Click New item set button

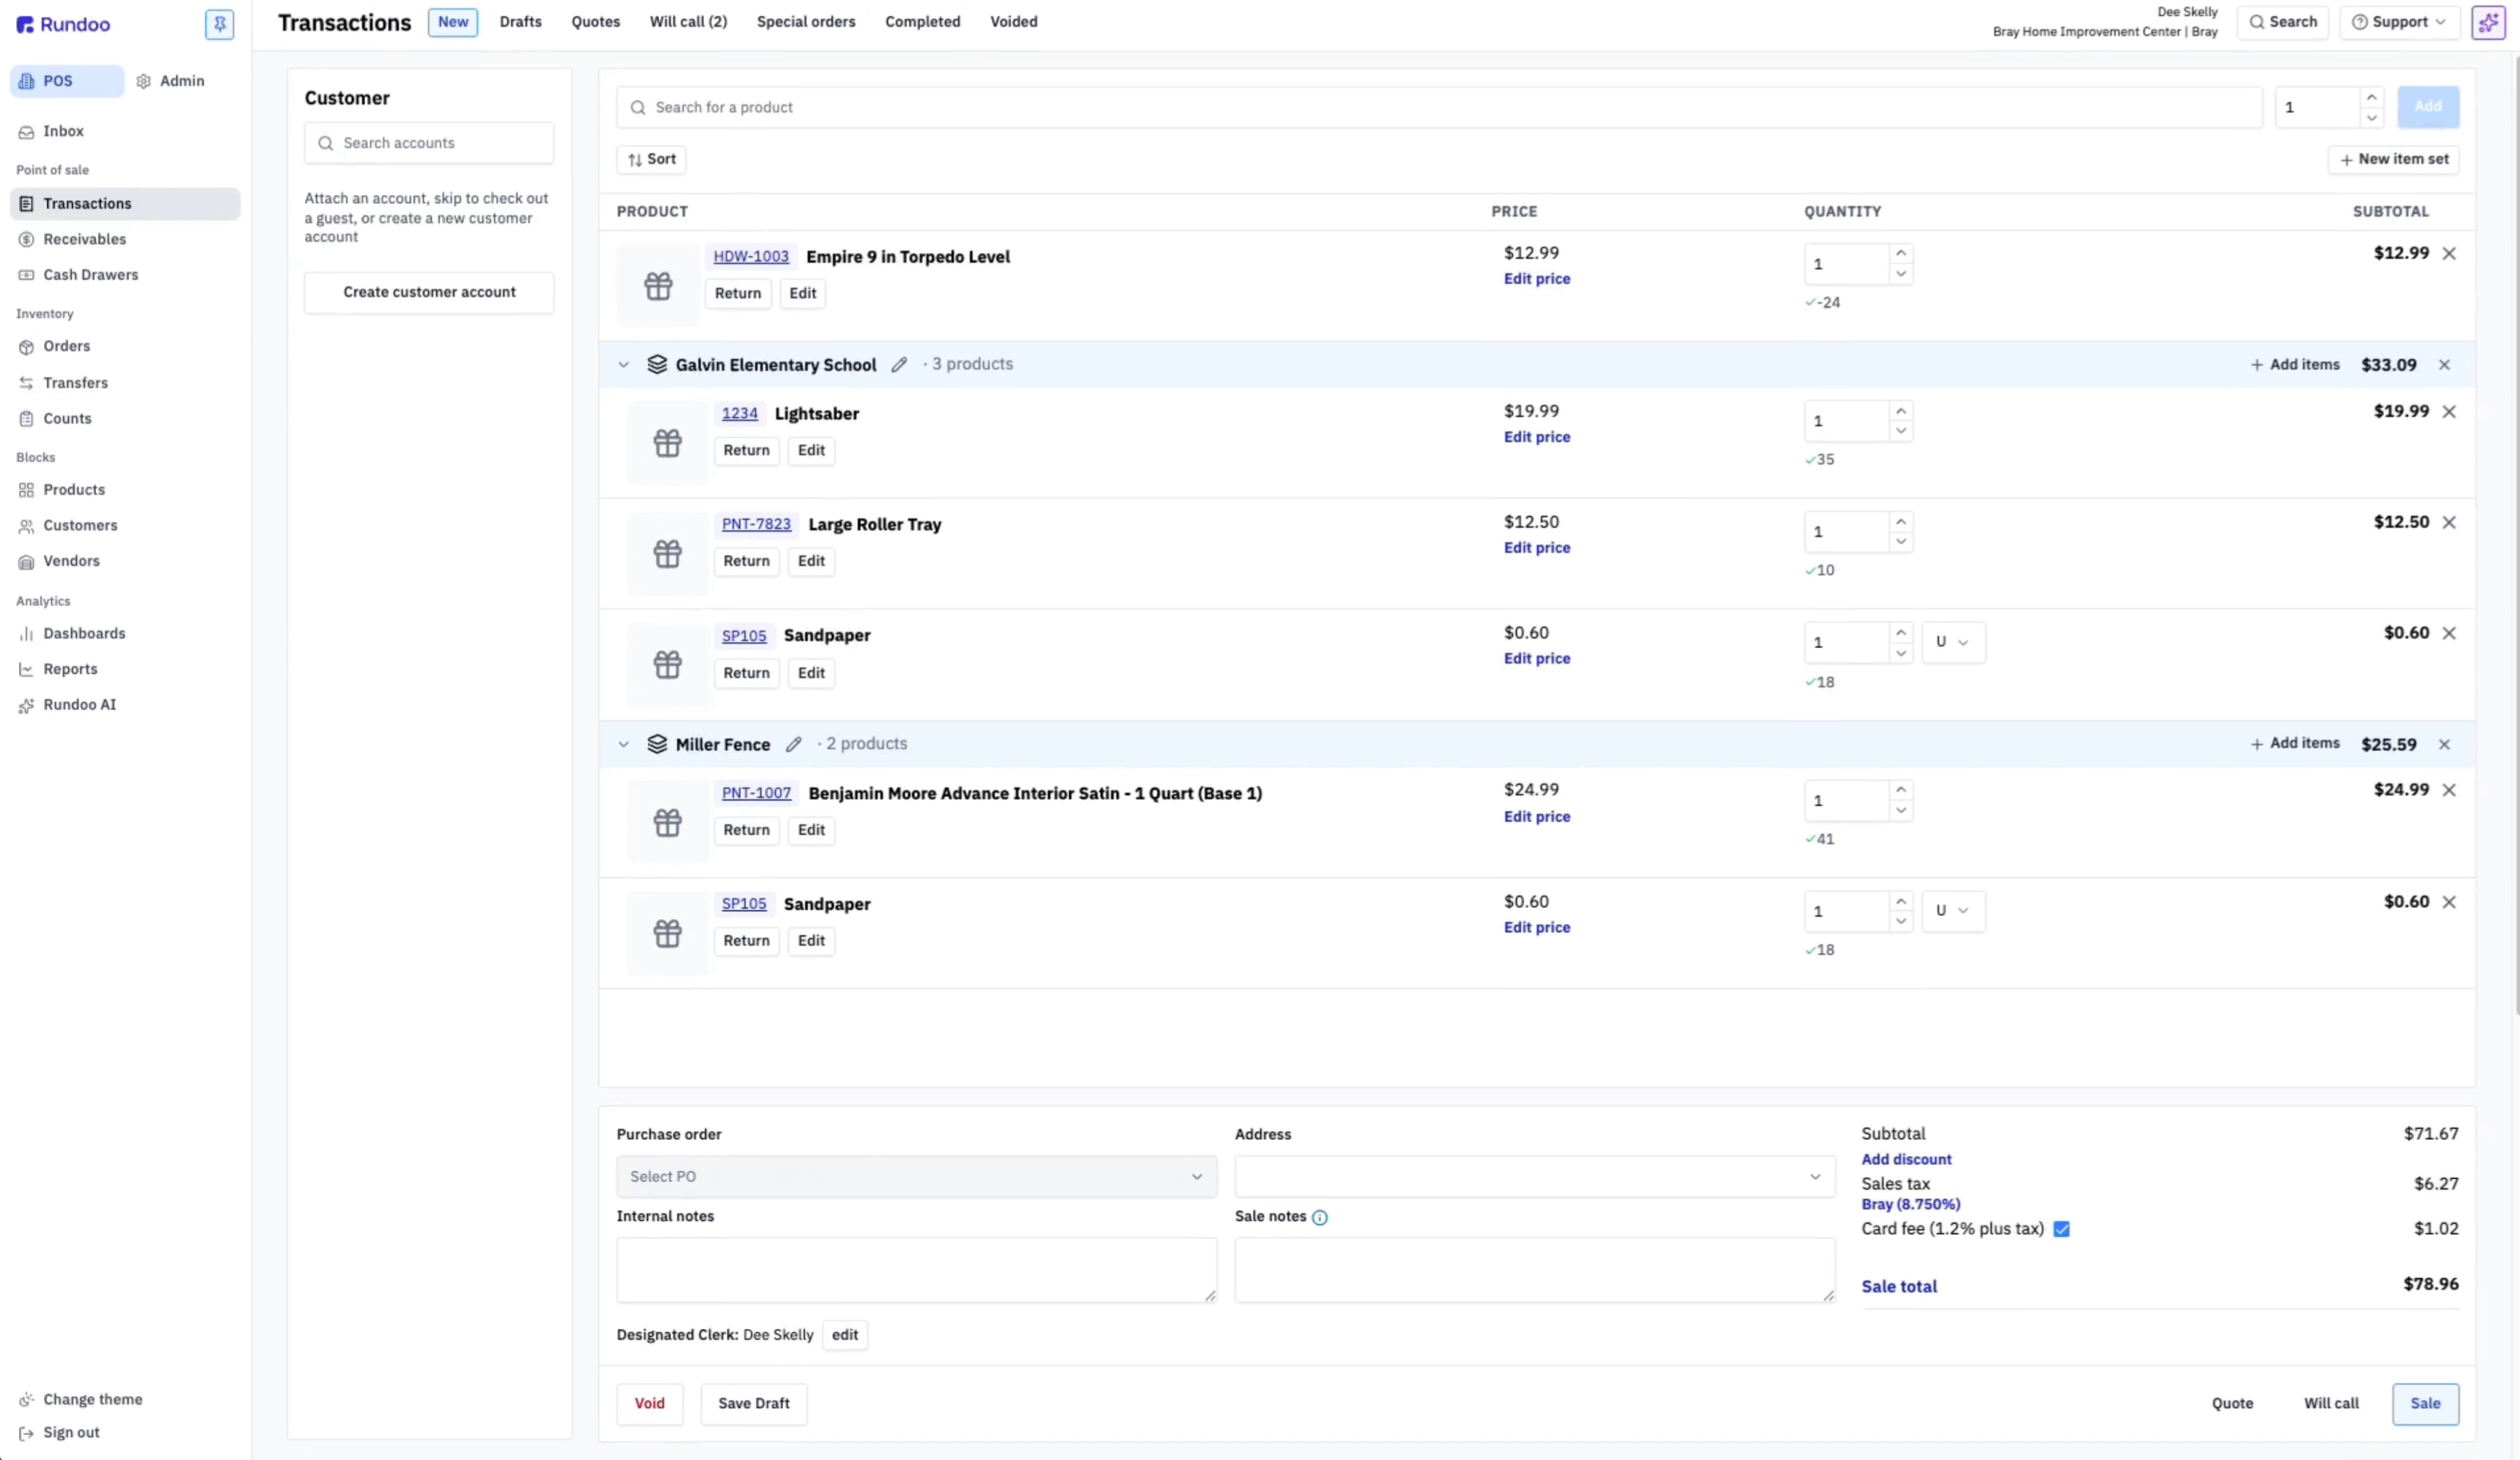click(2393, 159)
